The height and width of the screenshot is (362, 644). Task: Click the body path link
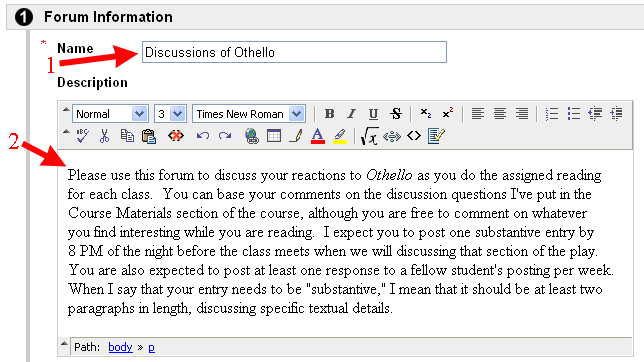pos(120,347)
